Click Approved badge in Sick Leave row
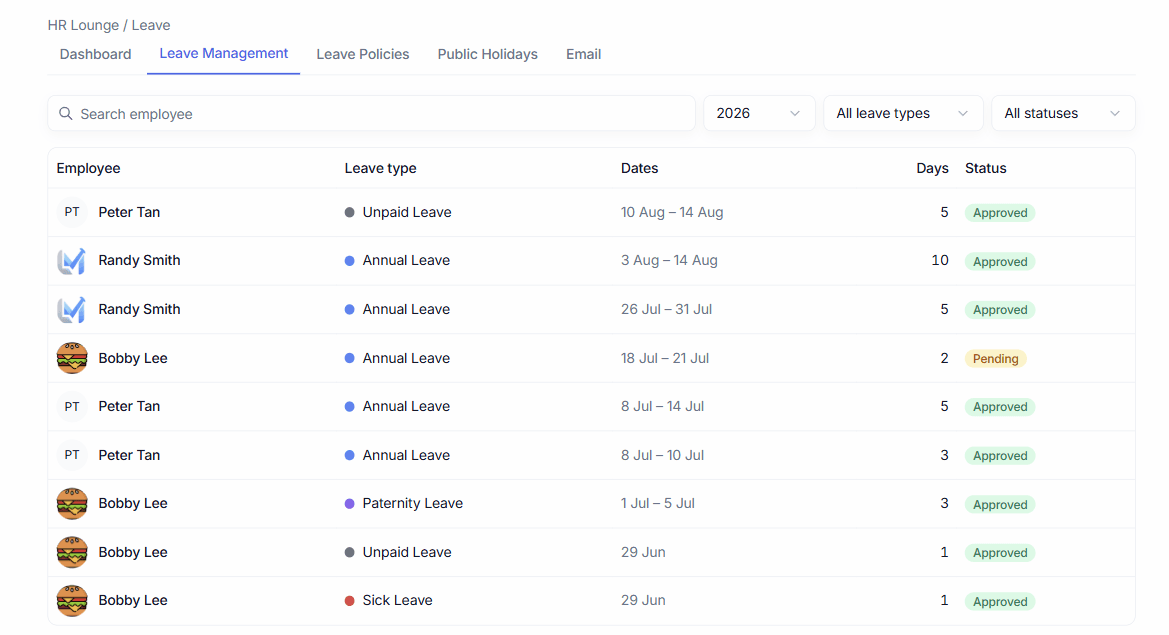This screenshot has width=1169, height=635. coord(1000,601)
